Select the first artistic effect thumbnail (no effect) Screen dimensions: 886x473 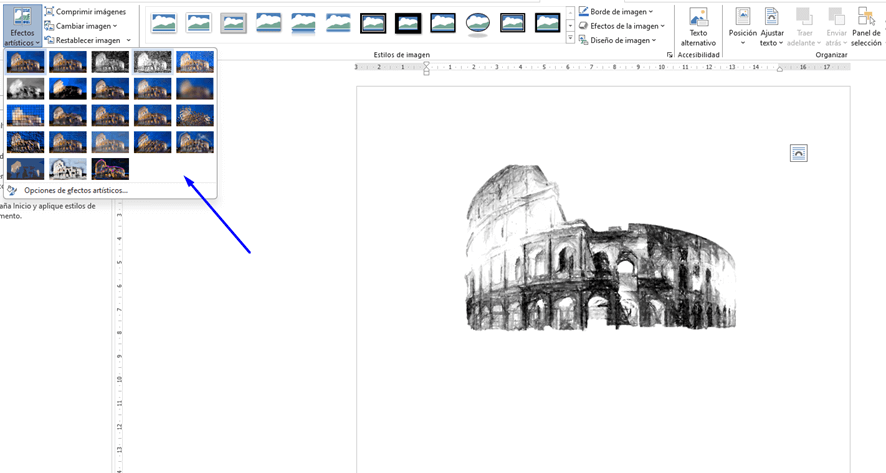coord(26,61)
